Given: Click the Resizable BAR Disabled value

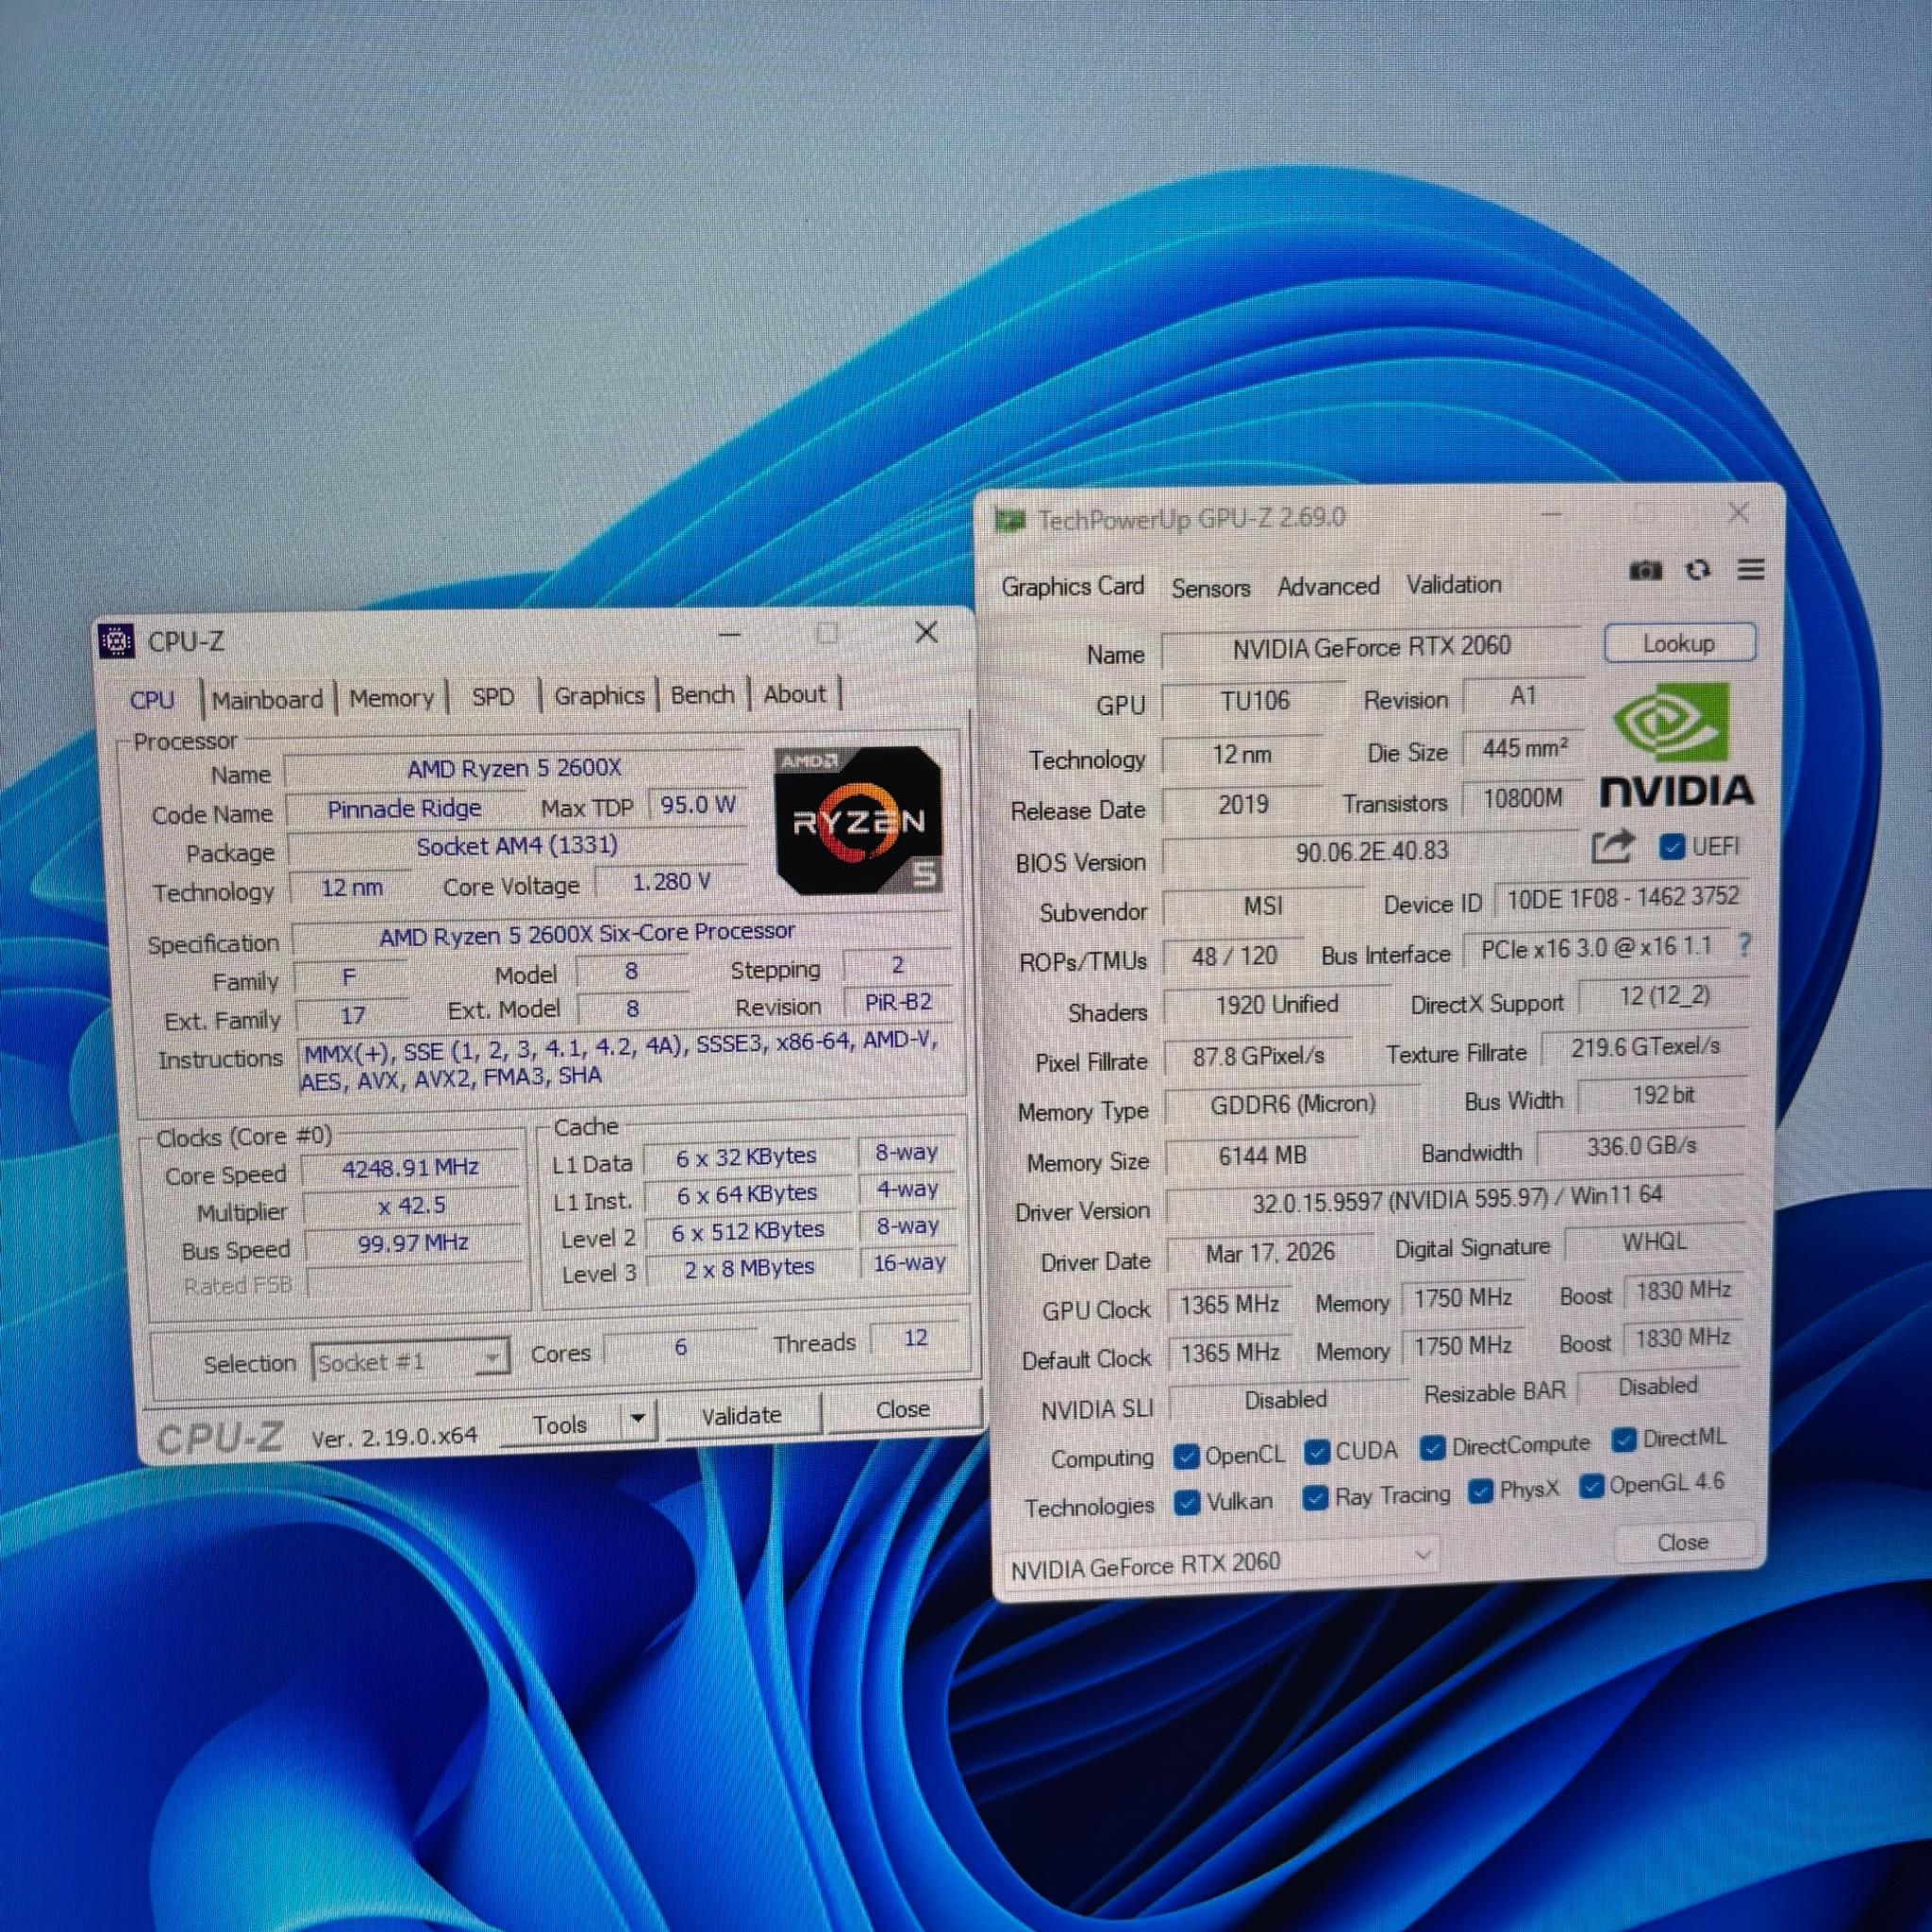Looking at the screenshot, I should (x=1658, y=1387).
